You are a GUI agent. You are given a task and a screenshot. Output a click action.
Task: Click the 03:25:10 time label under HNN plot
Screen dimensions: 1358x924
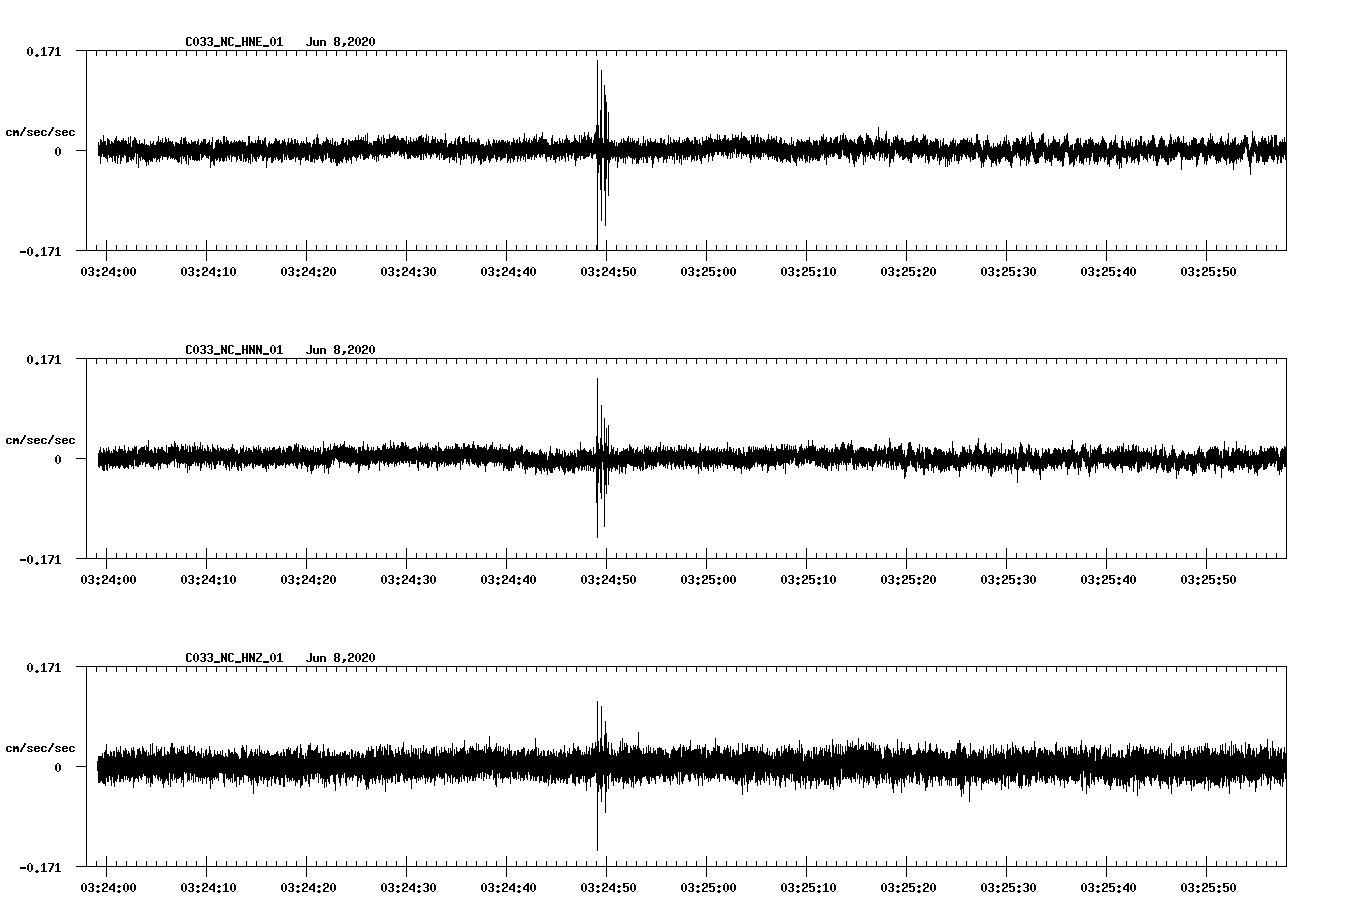808,580
